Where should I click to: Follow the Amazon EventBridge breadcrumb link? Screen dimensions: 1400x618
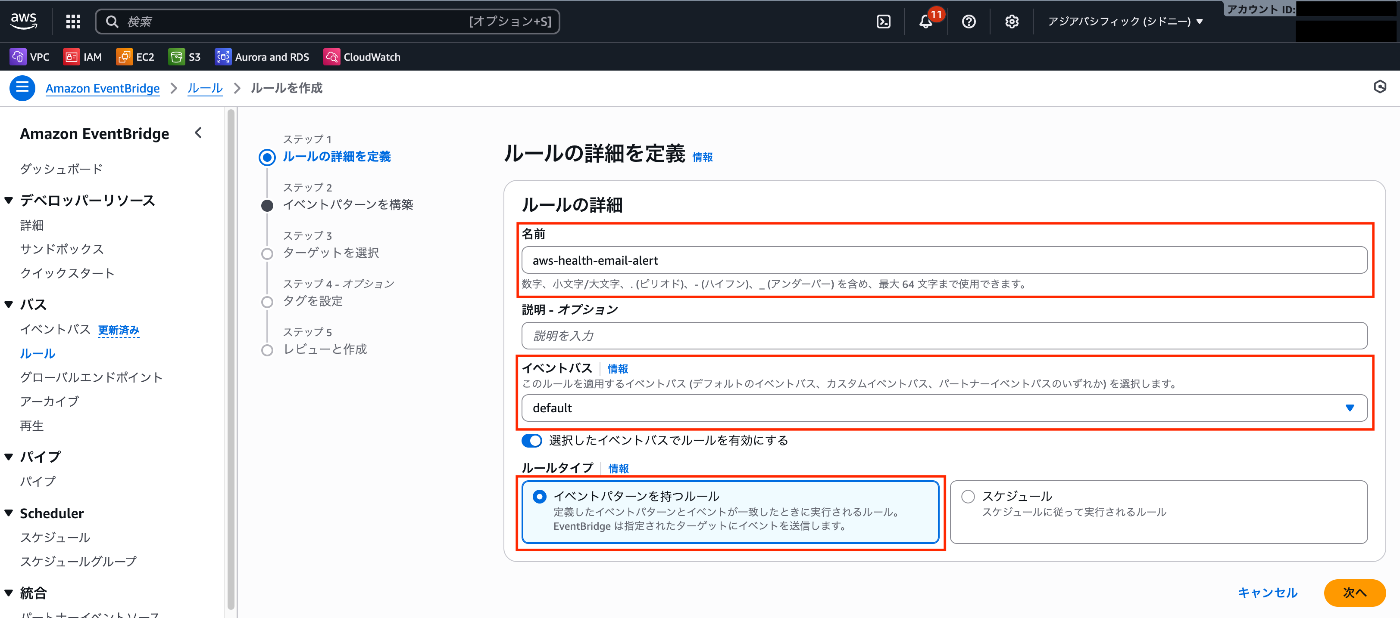[x=103, y=88]
